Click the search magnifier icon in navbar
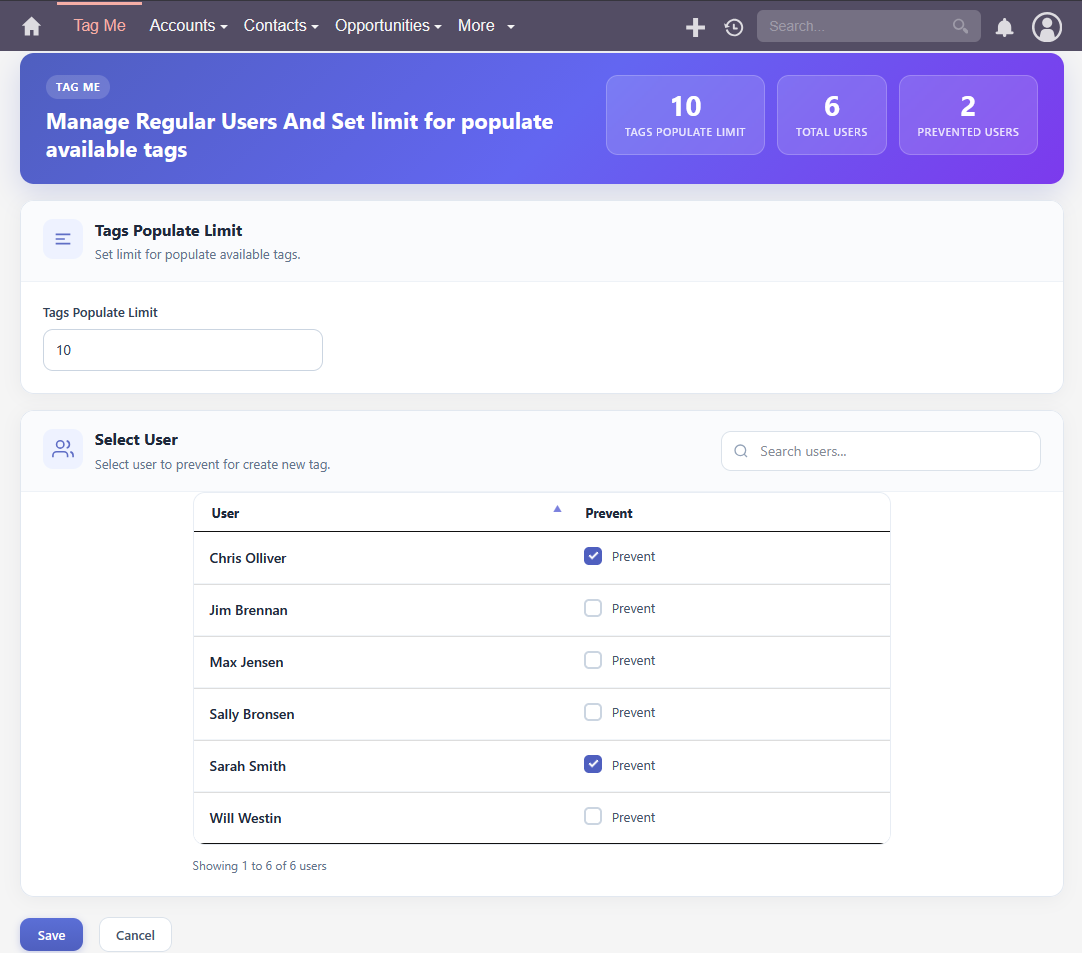 (960, 26)
